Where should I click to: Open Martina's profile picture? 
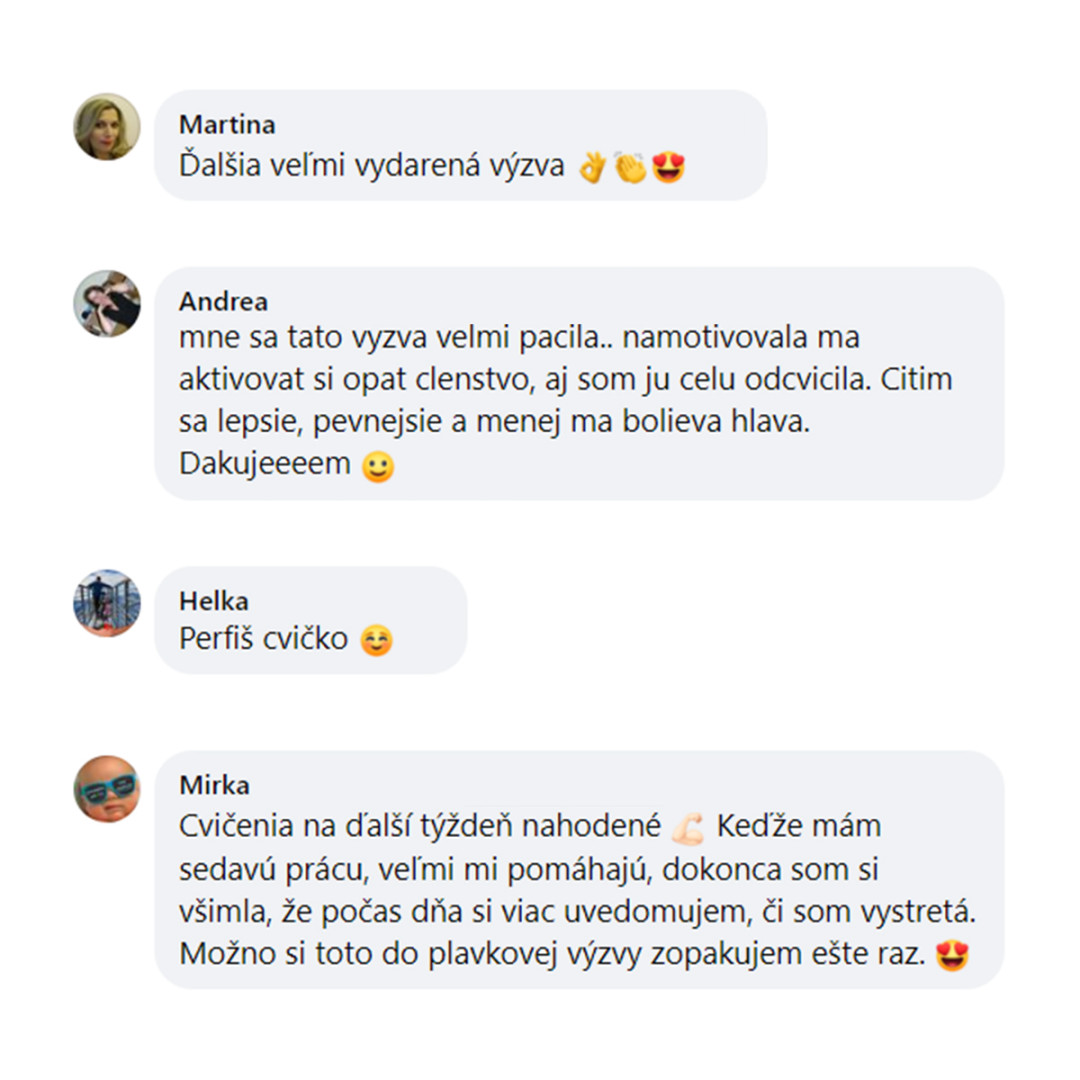coord(107,127)
